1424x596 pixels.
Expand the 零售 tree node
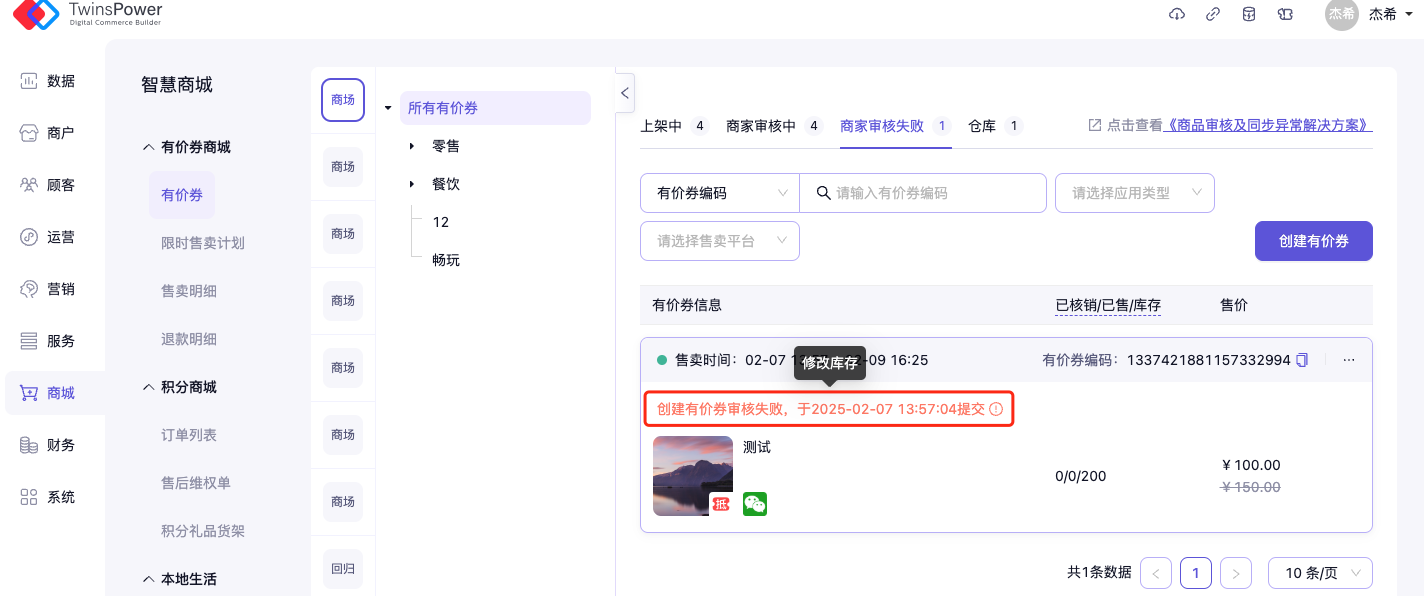coord(411,147)
